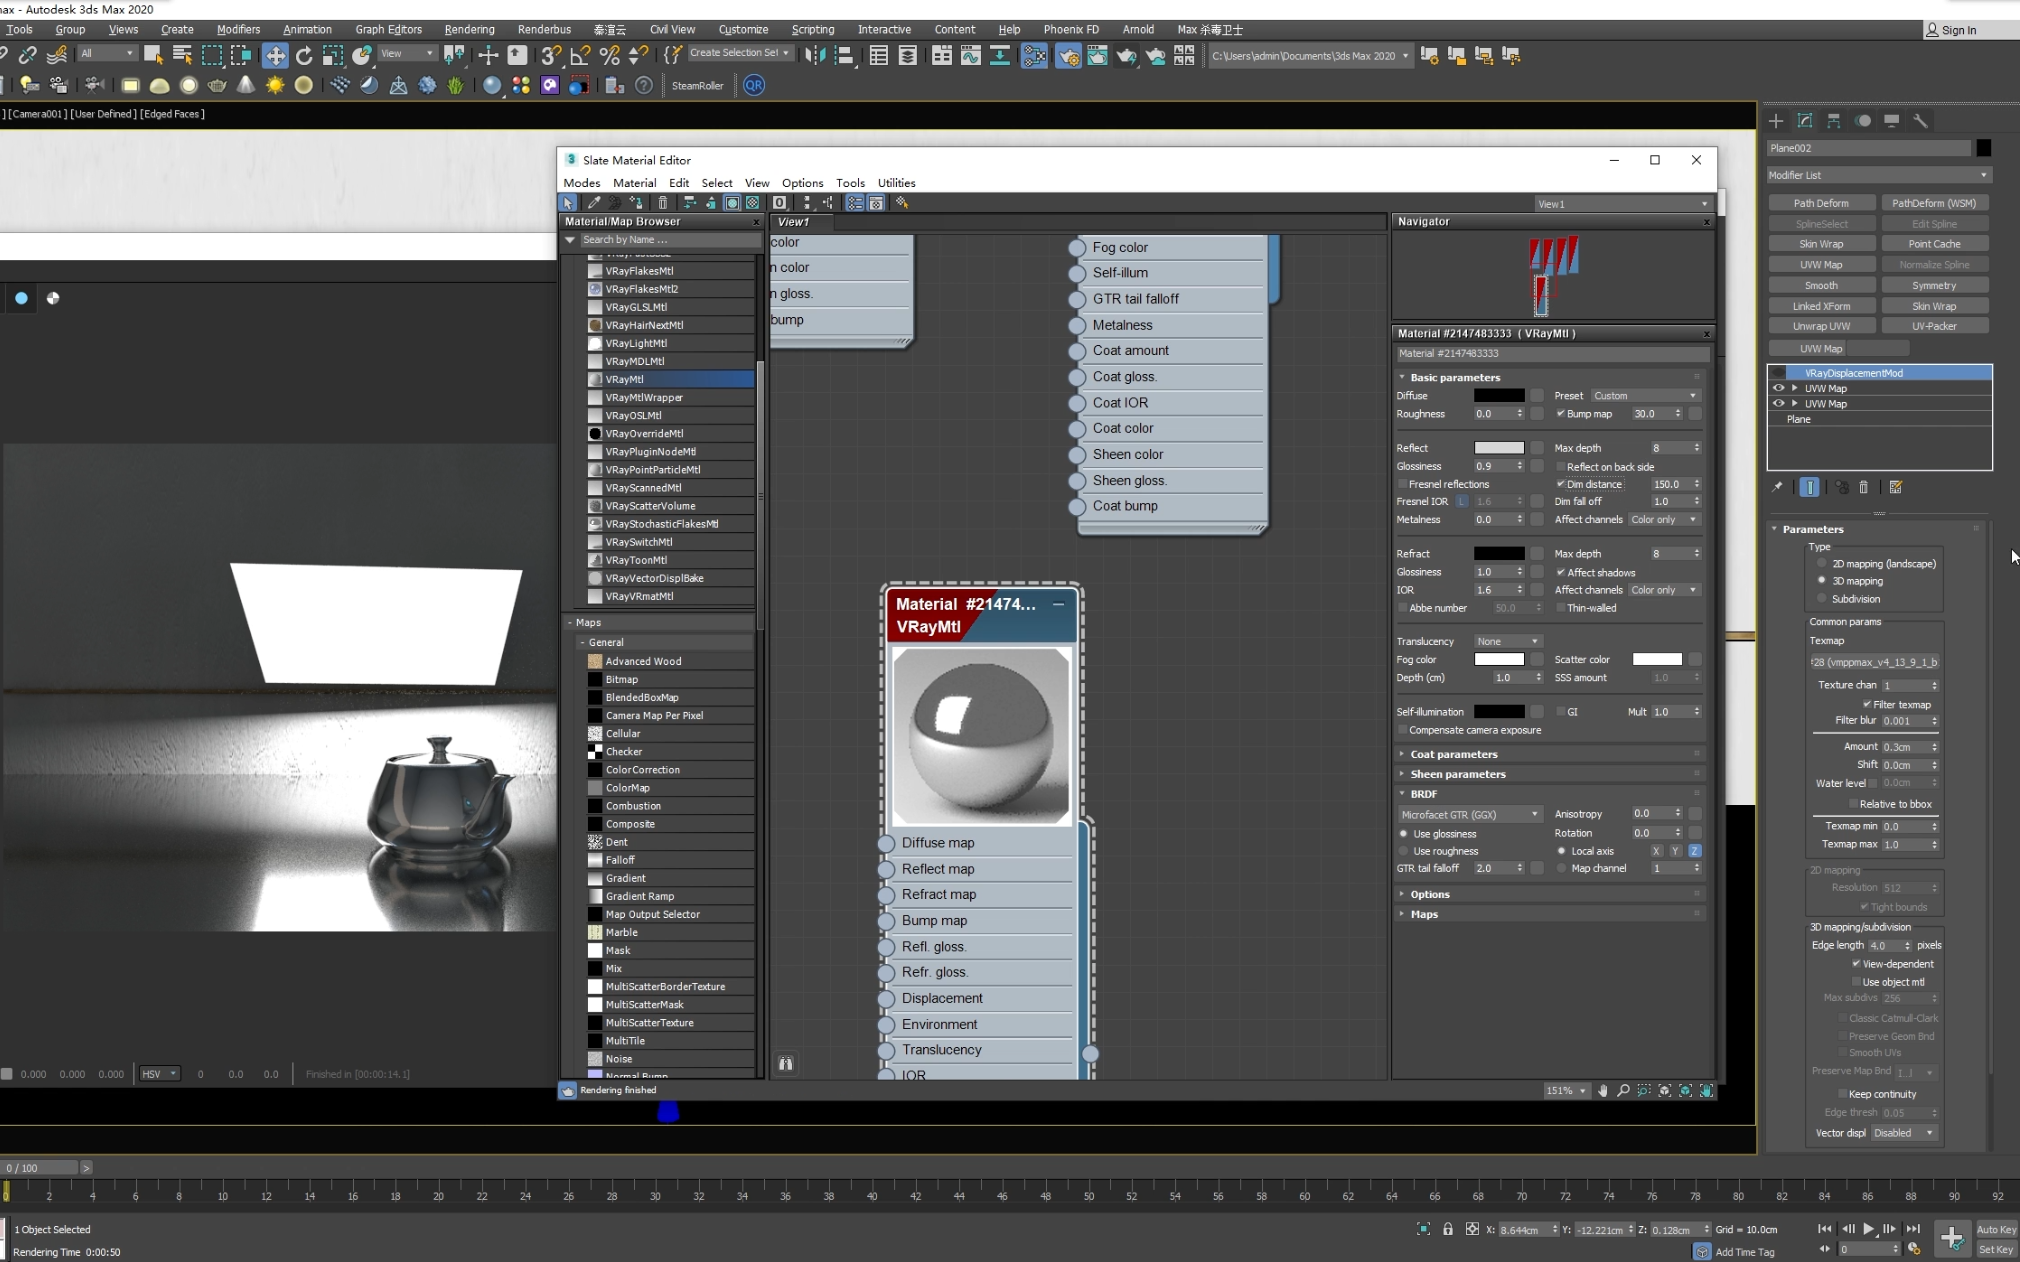Screen dimensions: 2020x1262
Task: Click the Fog color swatch
Action: tap(1499, 660)
